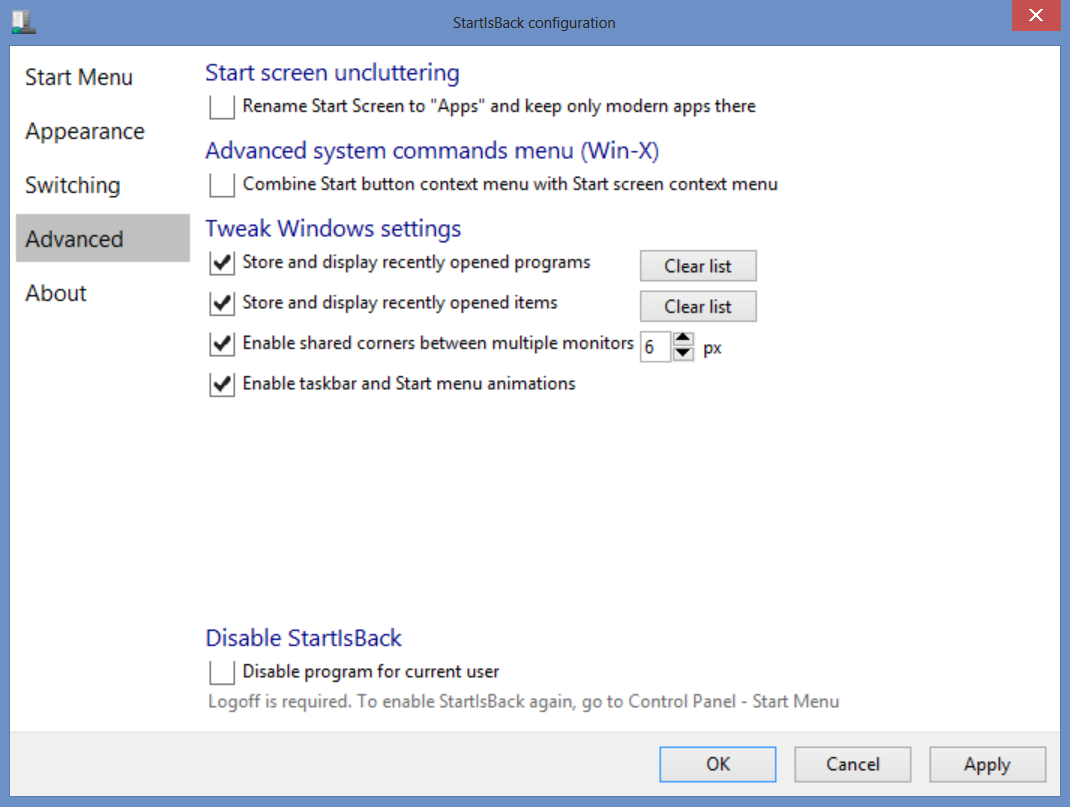Turn off taskbar and Start menu animations
Viewport: 1070px width, 807px height.
coord(222,384)
